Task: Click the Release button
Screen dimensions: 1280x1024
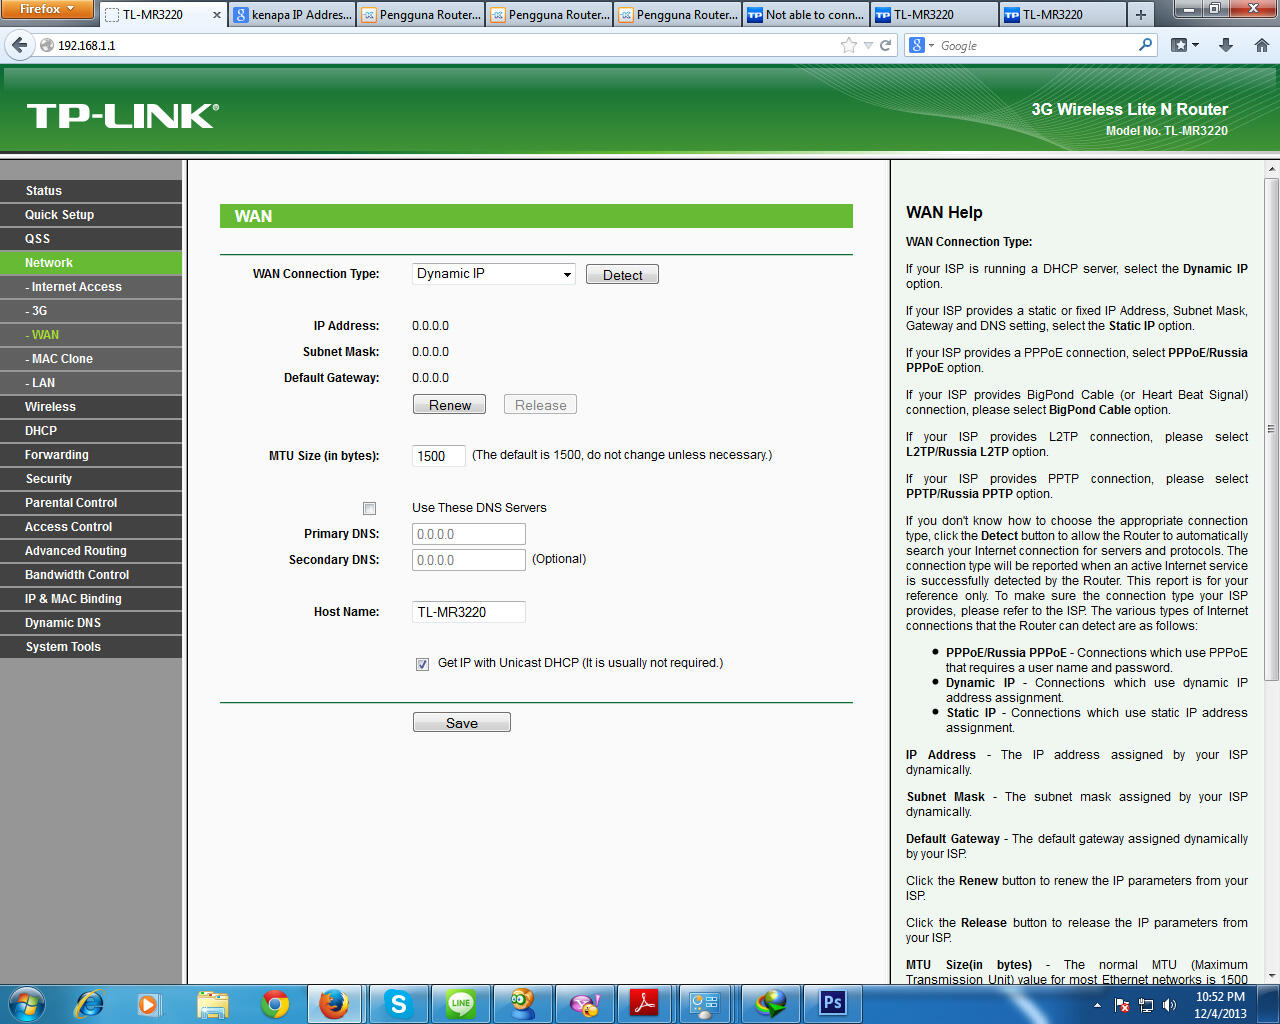Action: point(540,405)
